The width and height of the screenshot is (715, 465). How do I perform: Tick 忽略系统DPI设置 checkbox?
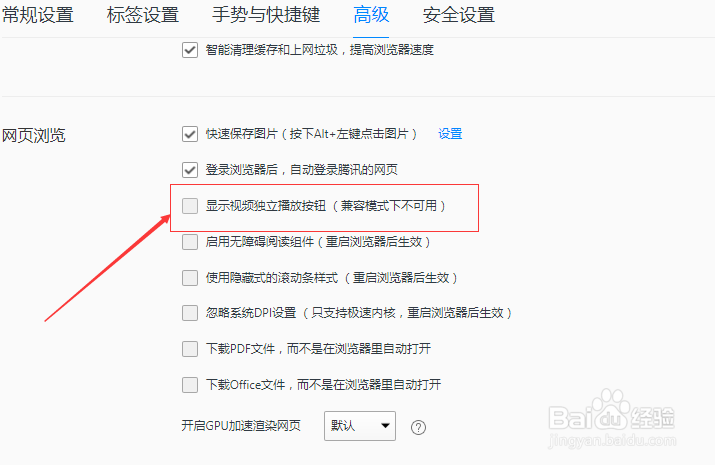tap(190, 313)
